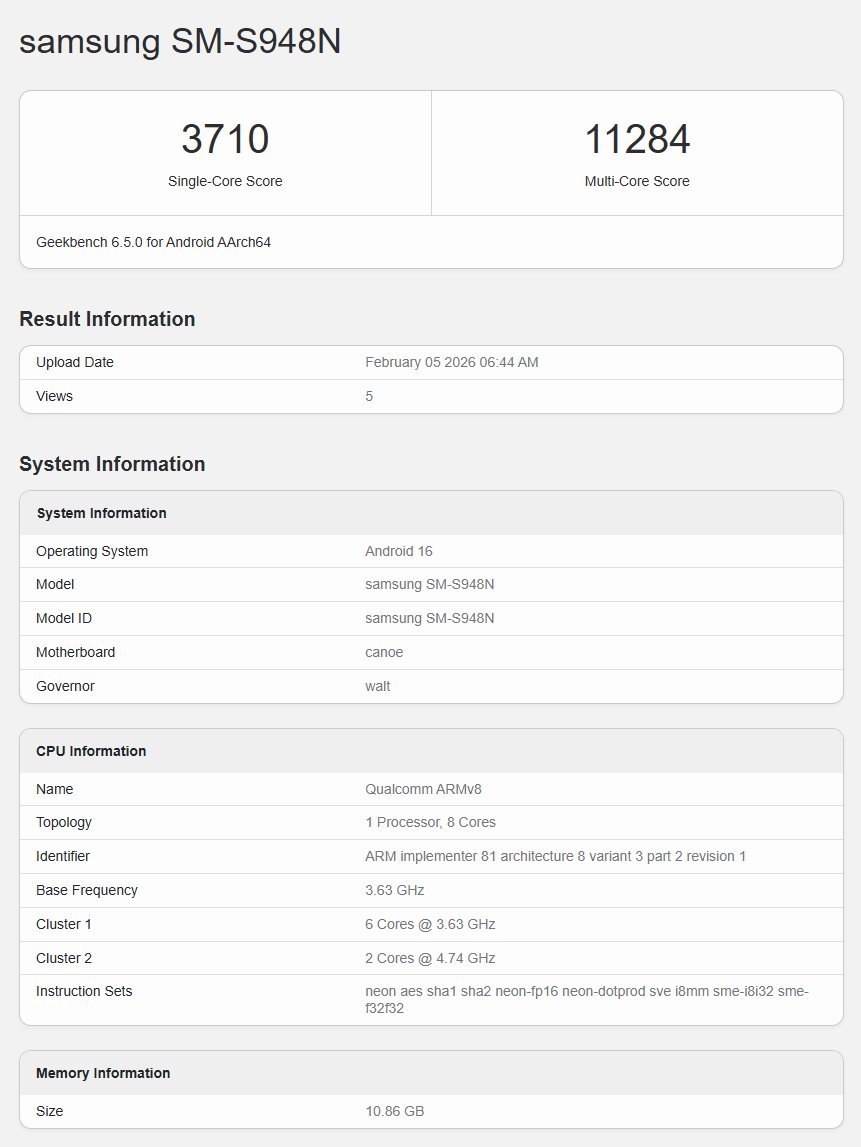Click the samsung SM-S948N page title
861x1147 pixels.
180,42
